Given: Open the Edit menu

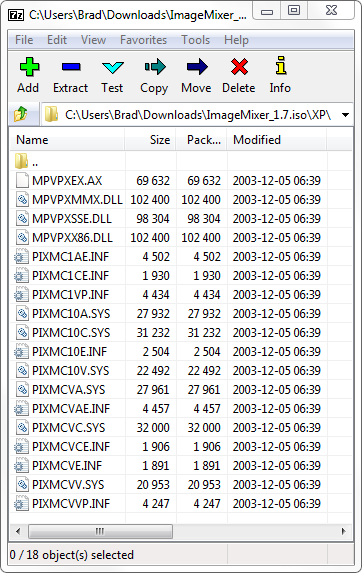Looking at the screenshot, I should (x=57, y=39).
